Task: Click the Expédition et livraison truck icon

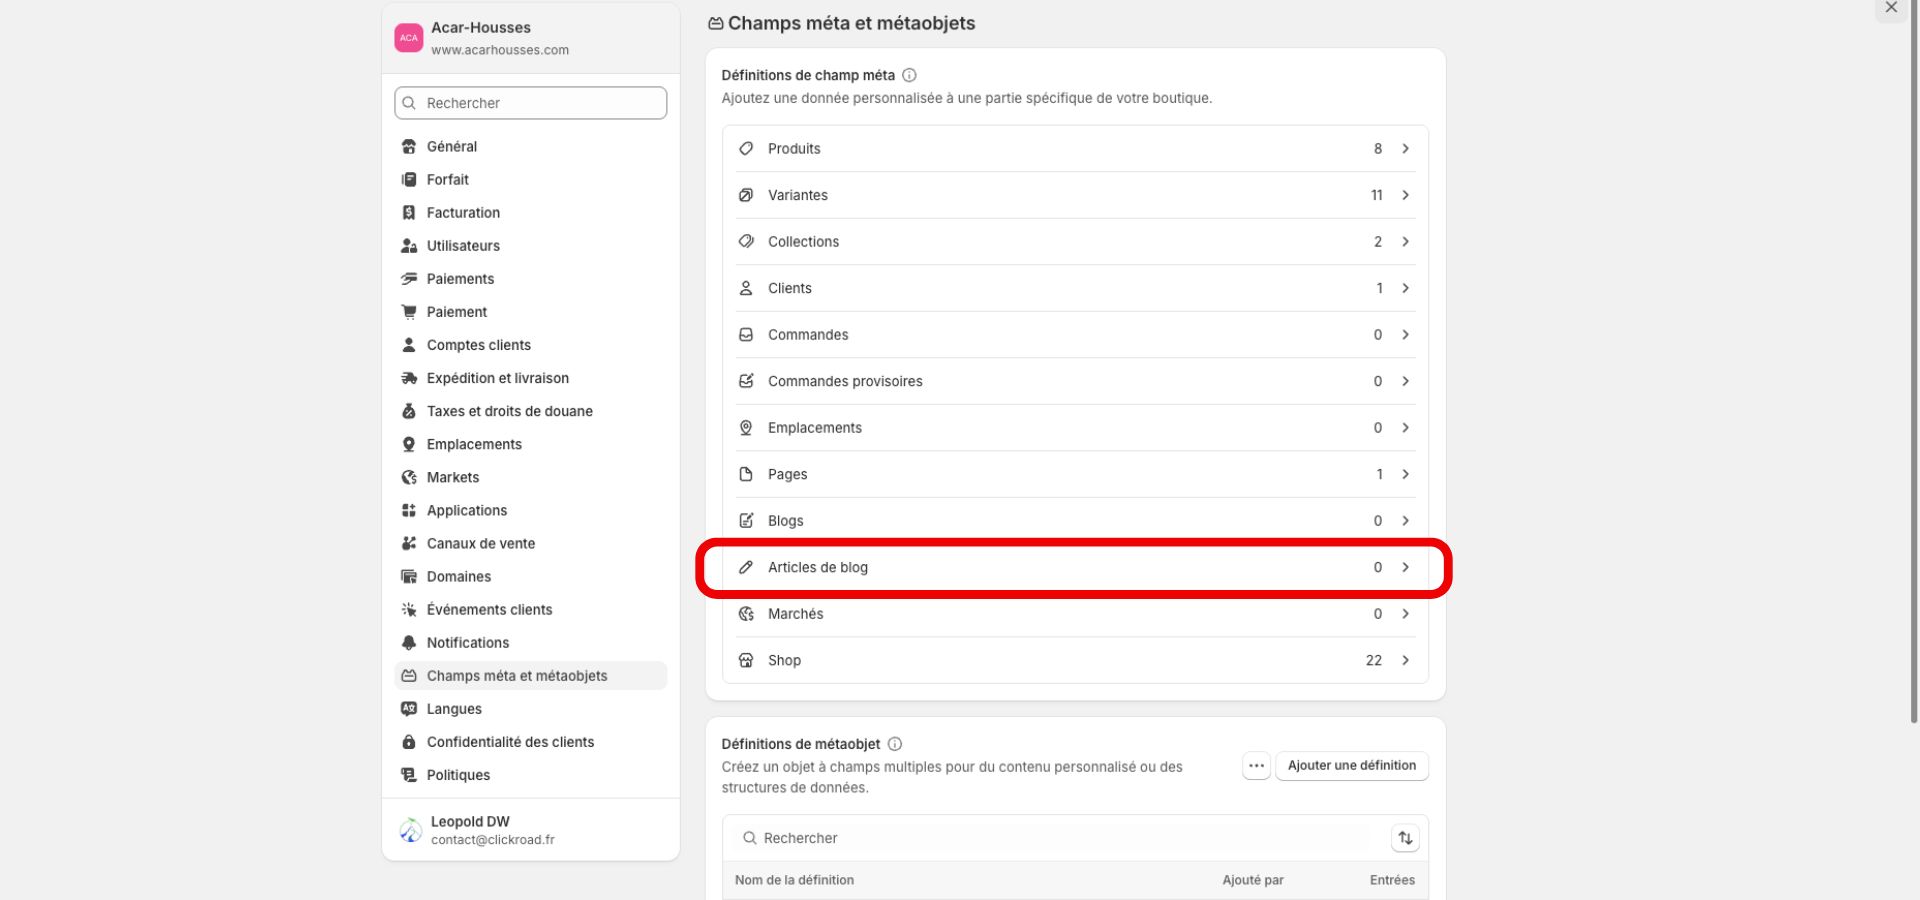Action: pyautogui.click(x=409, y=378)
